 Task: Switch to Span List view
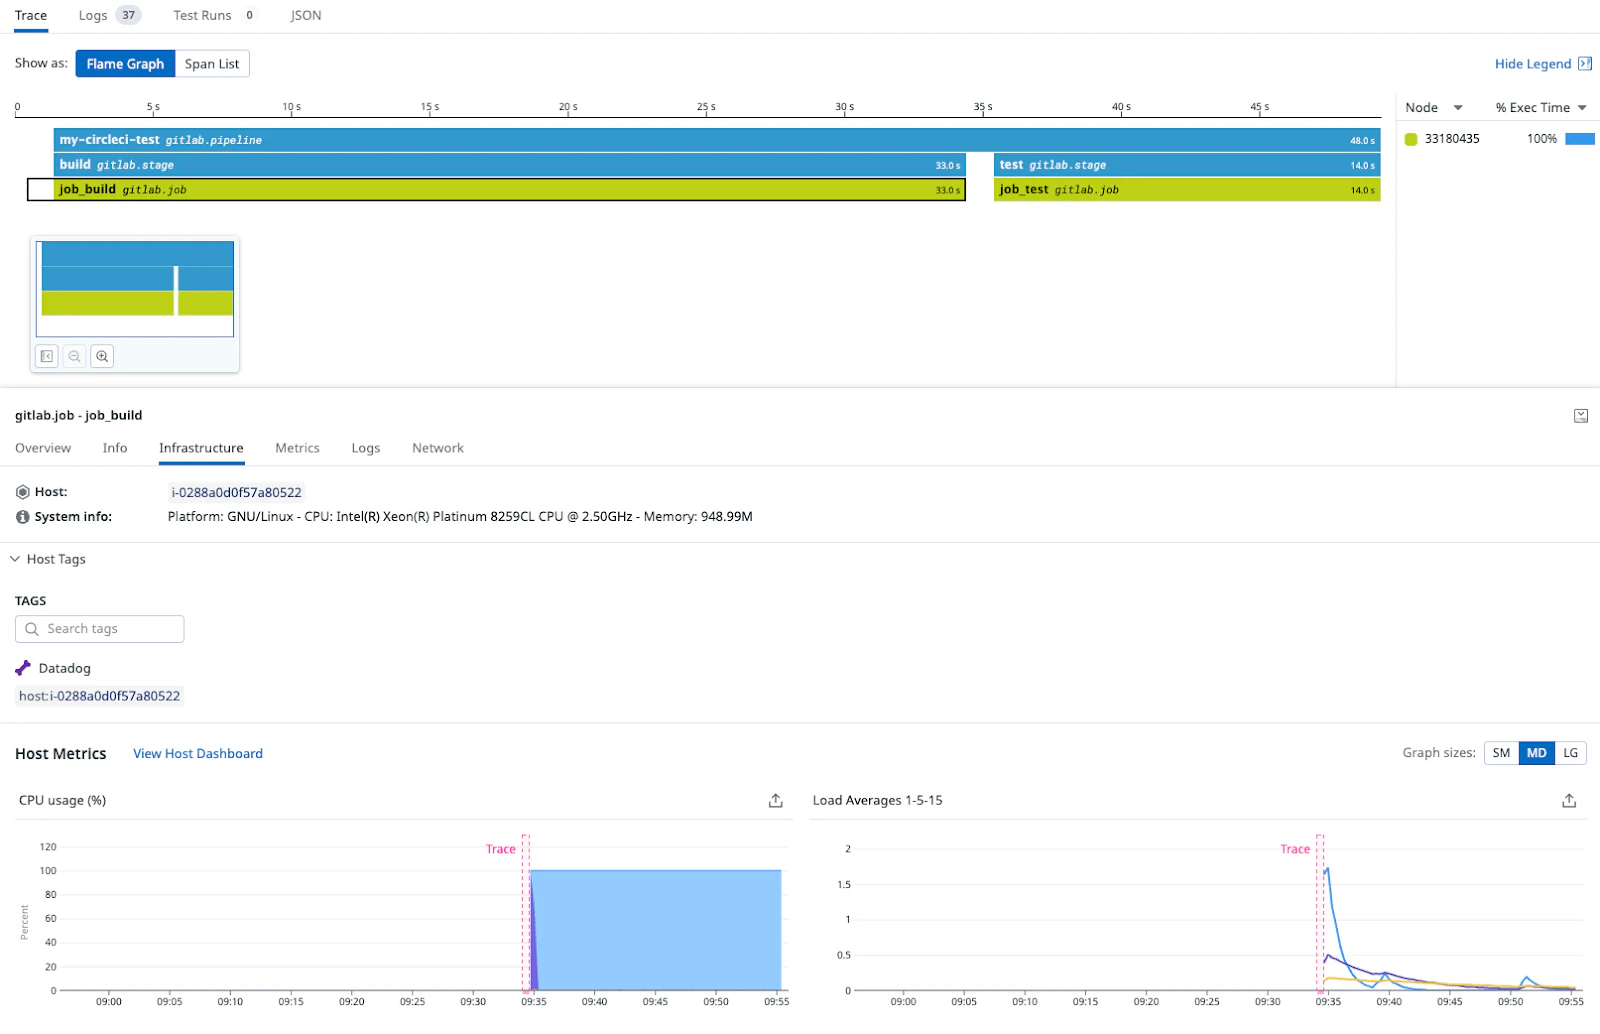pyautogui.click(x=212, y=64)
